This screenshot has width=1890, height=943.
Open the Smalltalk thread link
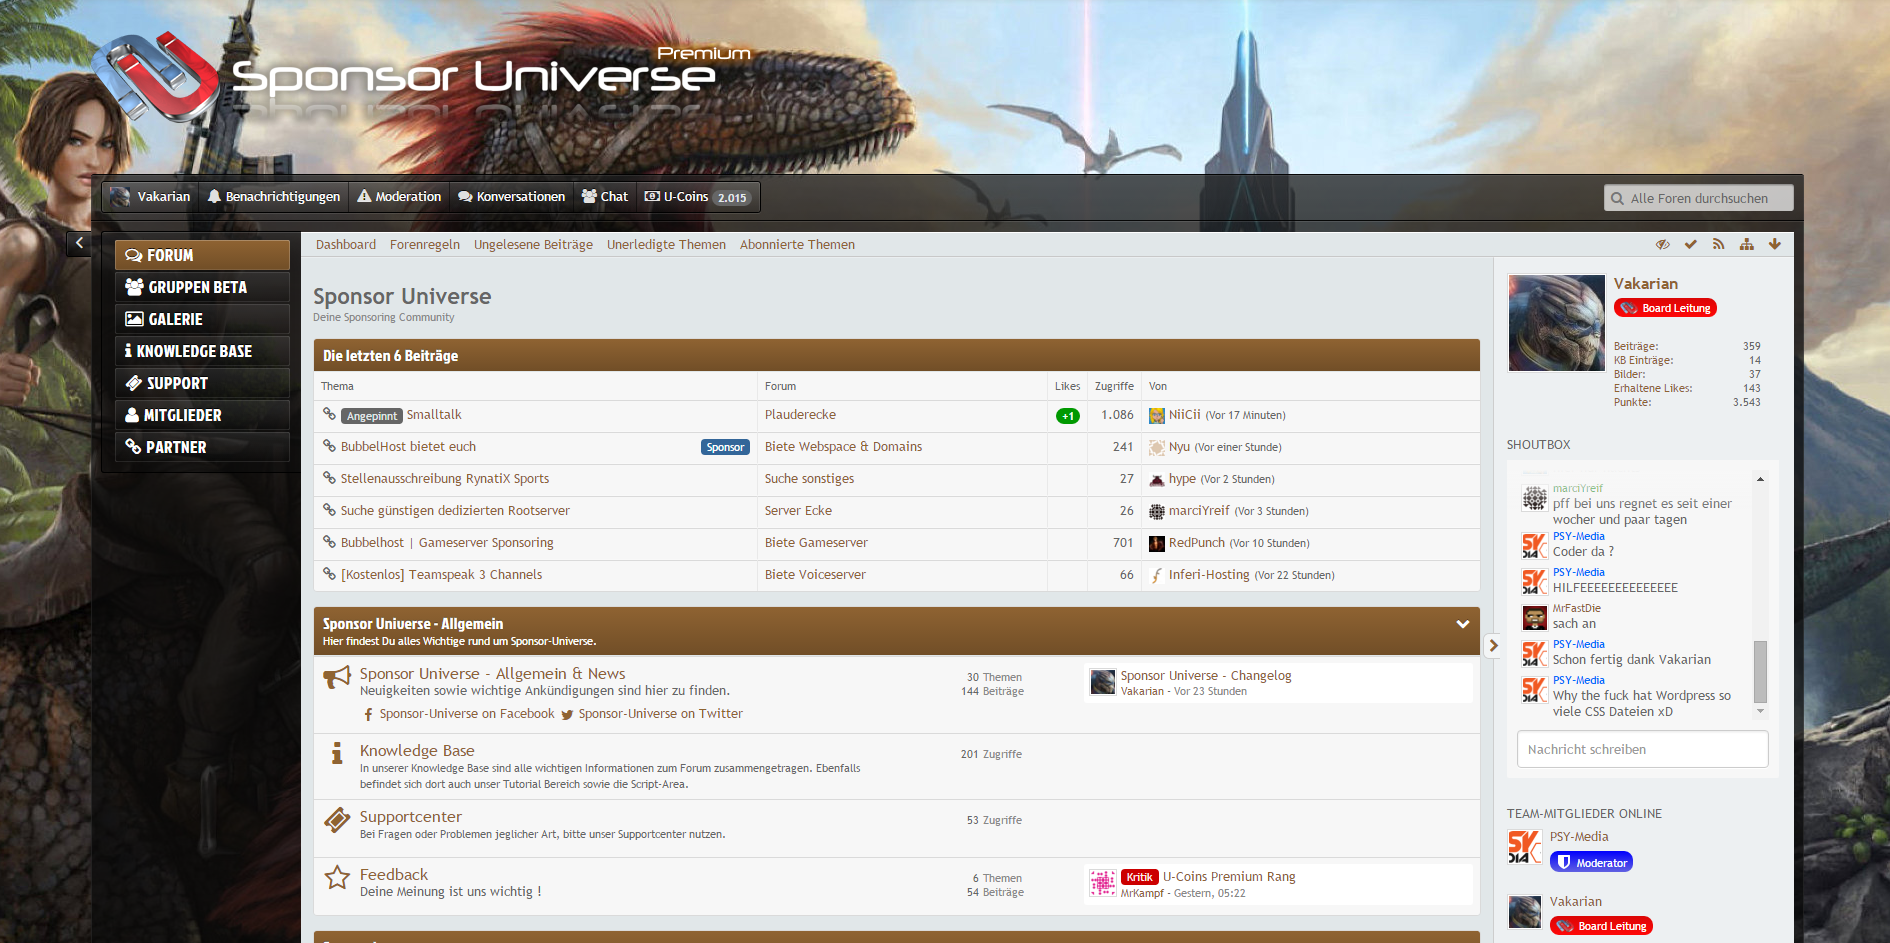(434, 415)
